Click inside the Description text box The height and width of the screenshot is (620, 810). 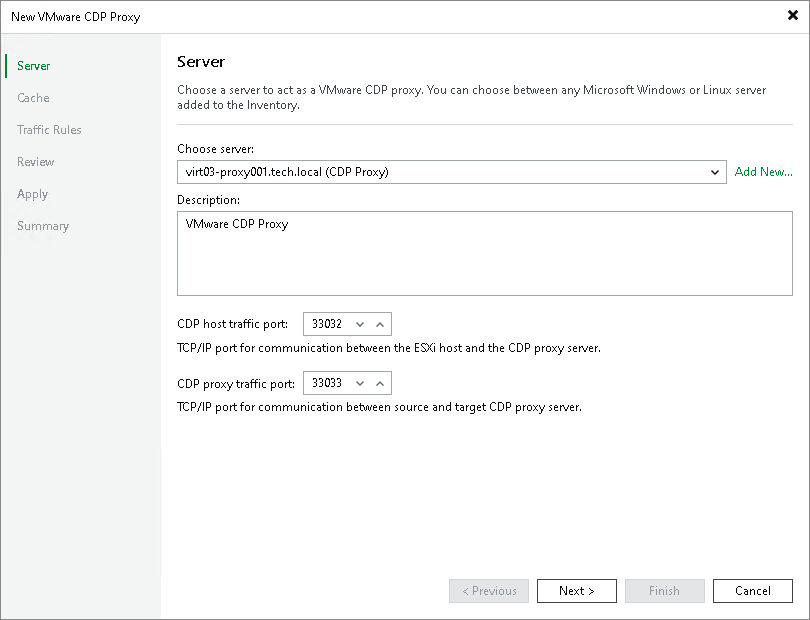[485, 253]
